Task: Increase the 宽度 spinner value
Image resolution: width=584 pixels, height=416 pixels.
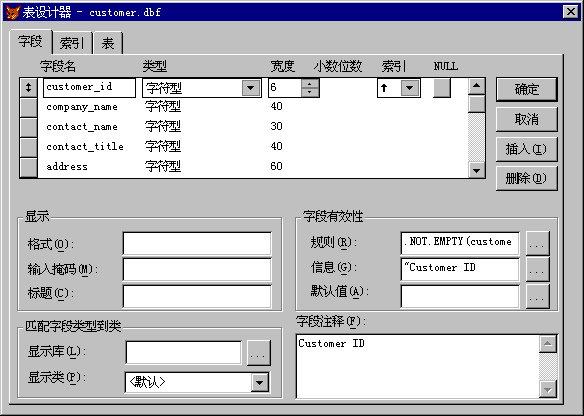Action: coord(310,83)
